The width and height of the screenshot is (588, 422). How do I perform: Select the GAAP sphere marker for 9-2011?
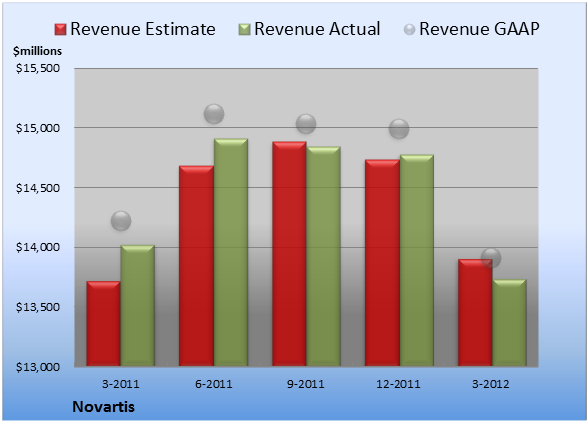tap(306, 124)
